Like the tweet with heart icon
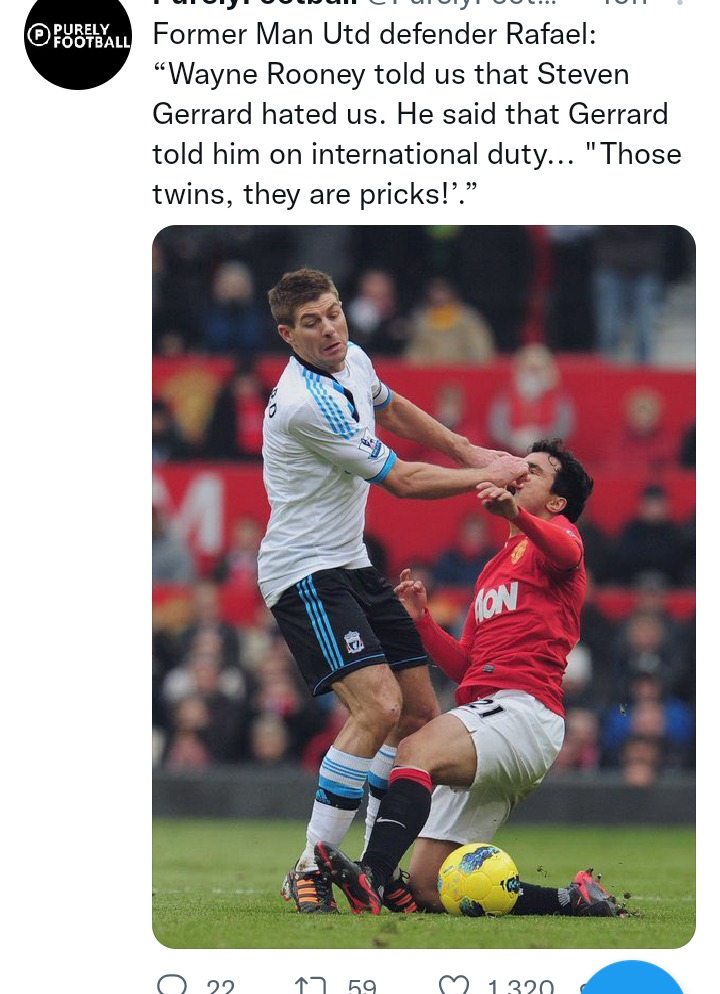The image size is (720, 994). pyautogui.click(x=454, y=984)
